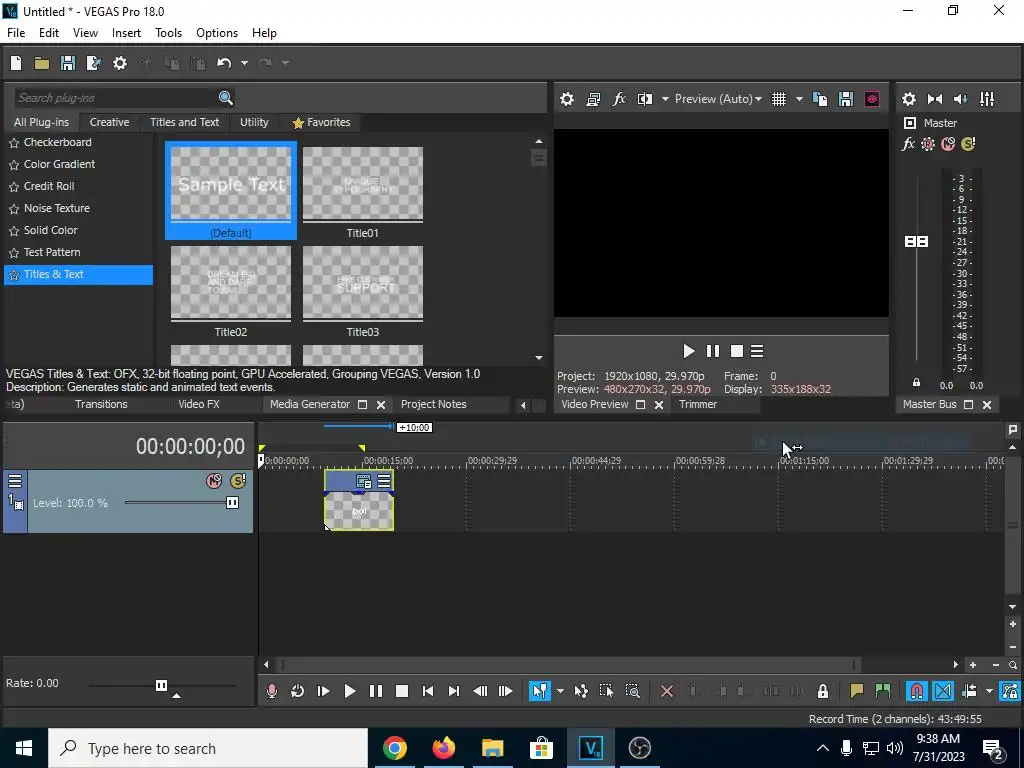Insert region with the green flags icon

(882, 691)
